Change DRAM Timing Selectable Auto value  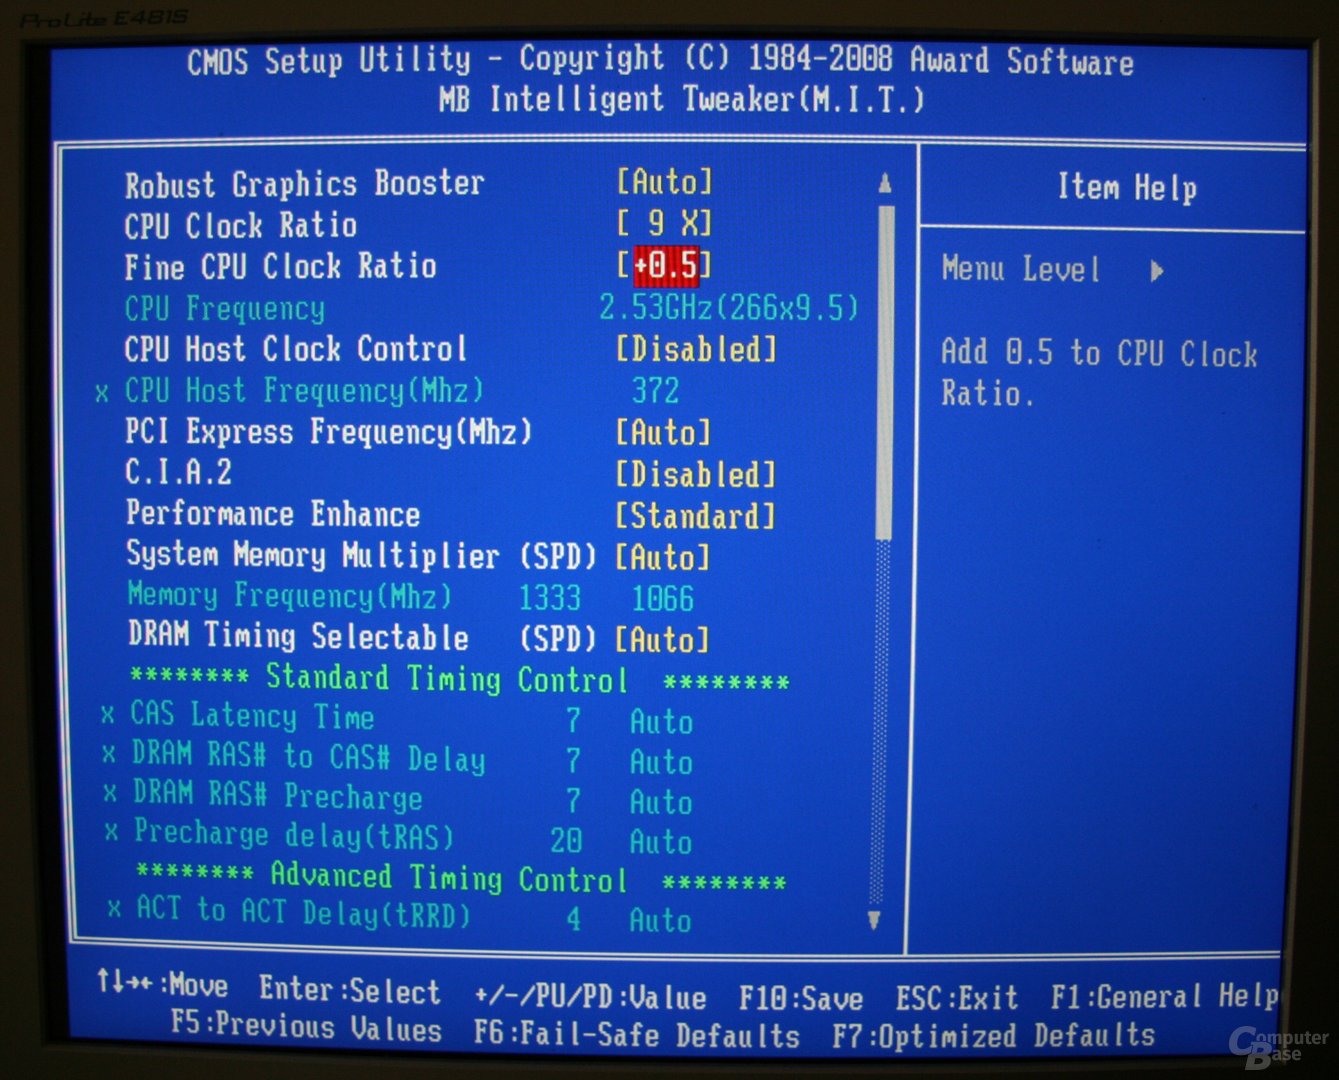click(x=662, y=639)
